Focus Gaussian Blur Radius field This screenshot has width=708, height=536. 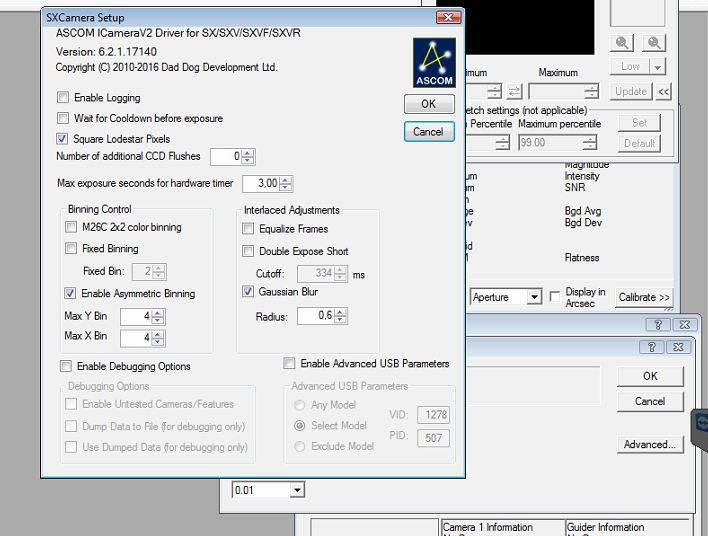(x=316, y=316)
